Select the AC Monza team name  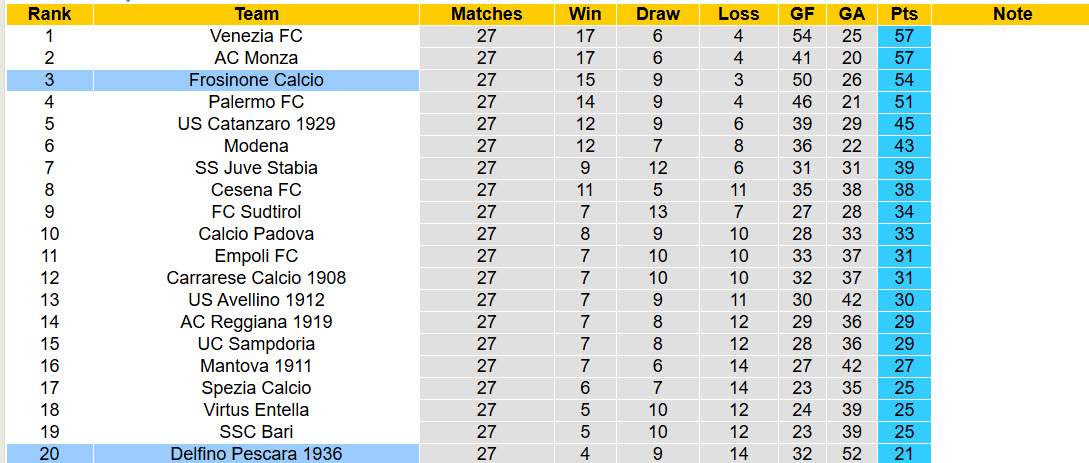pyautogui.click(x=256, y=58)
